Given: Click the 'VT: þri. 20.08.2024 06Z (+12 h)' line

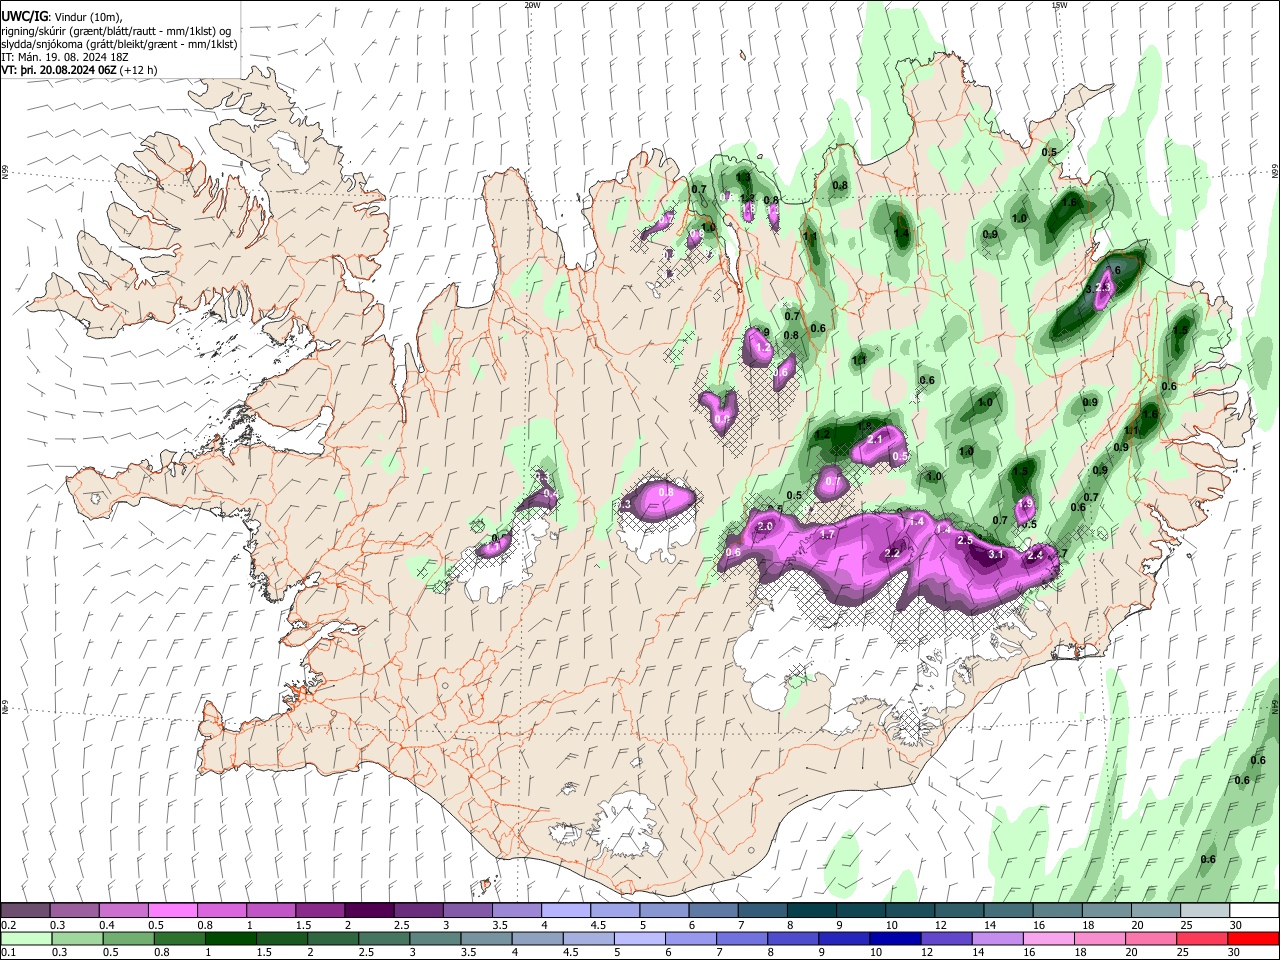Looking at the screenshot, I should pyautogui.click(x=79, y=70).
